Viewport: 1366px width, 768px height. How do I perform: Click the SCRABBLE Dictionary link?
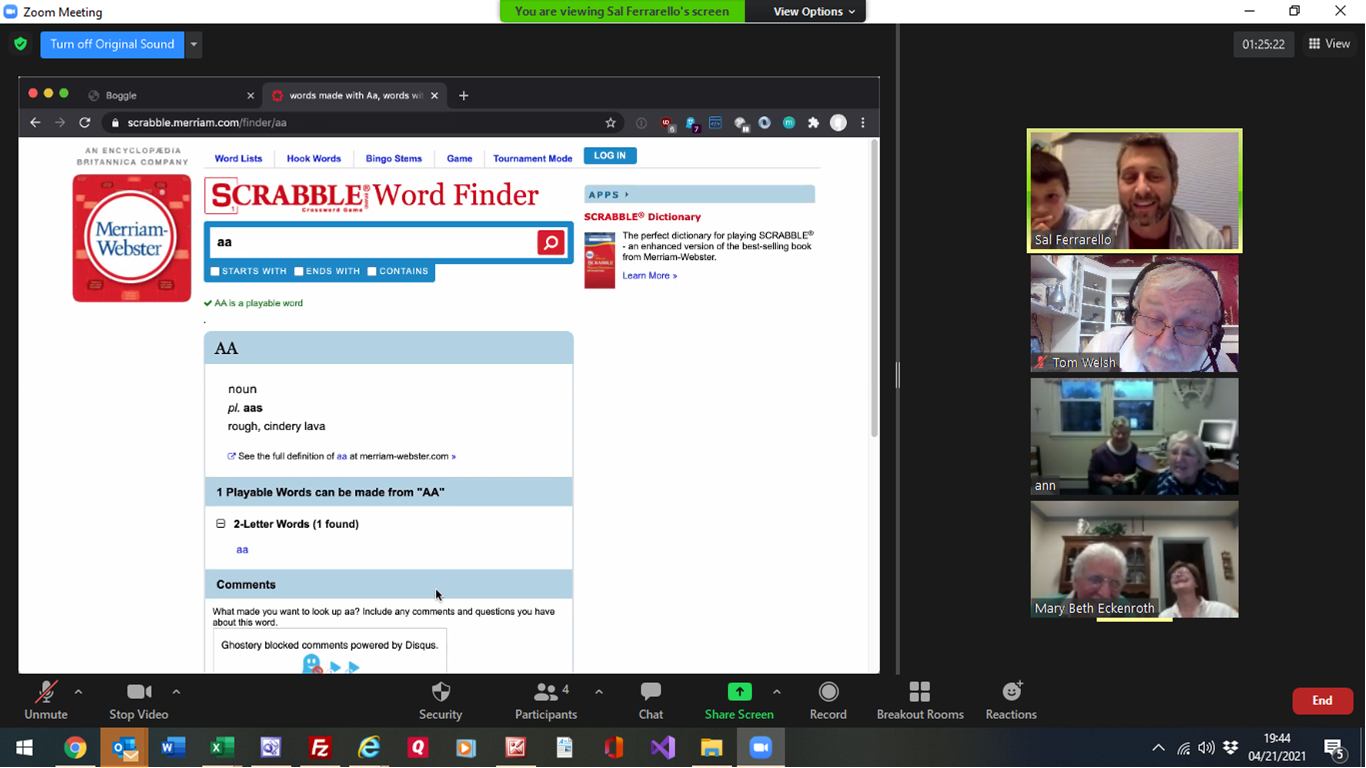pos(642,216)
